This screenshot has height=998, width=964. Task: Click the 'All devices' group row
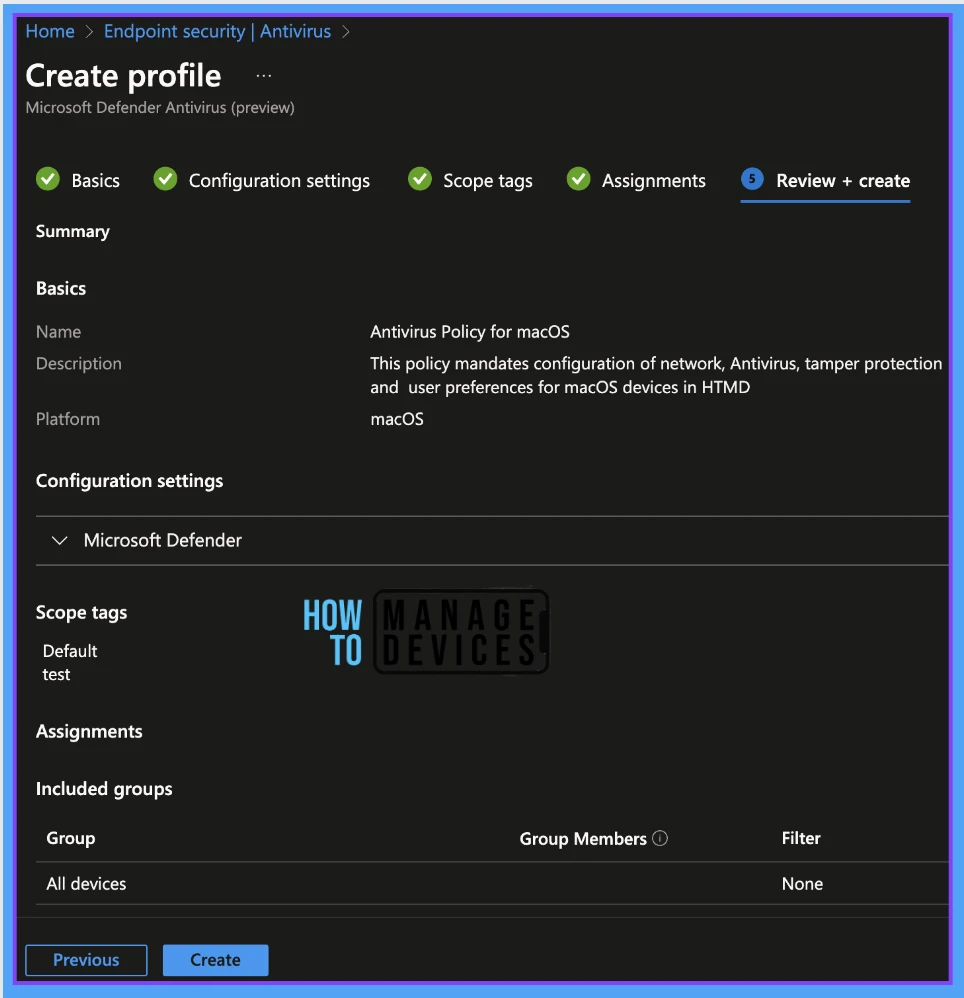(492, 883)
